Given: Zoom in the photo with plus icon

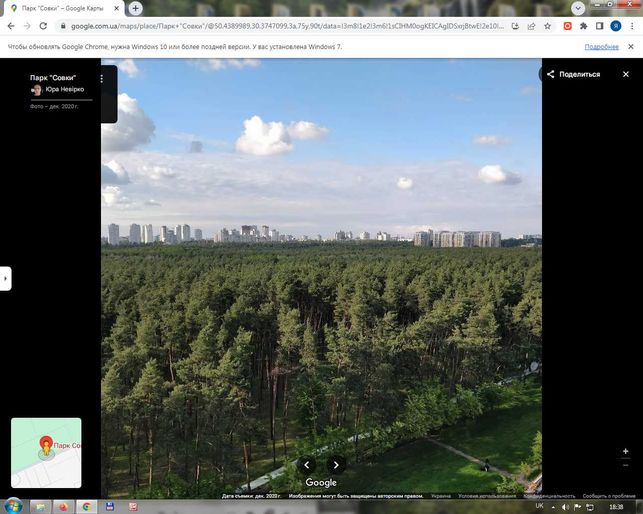Looking at the screenshot, I should (x=625, y=451).
